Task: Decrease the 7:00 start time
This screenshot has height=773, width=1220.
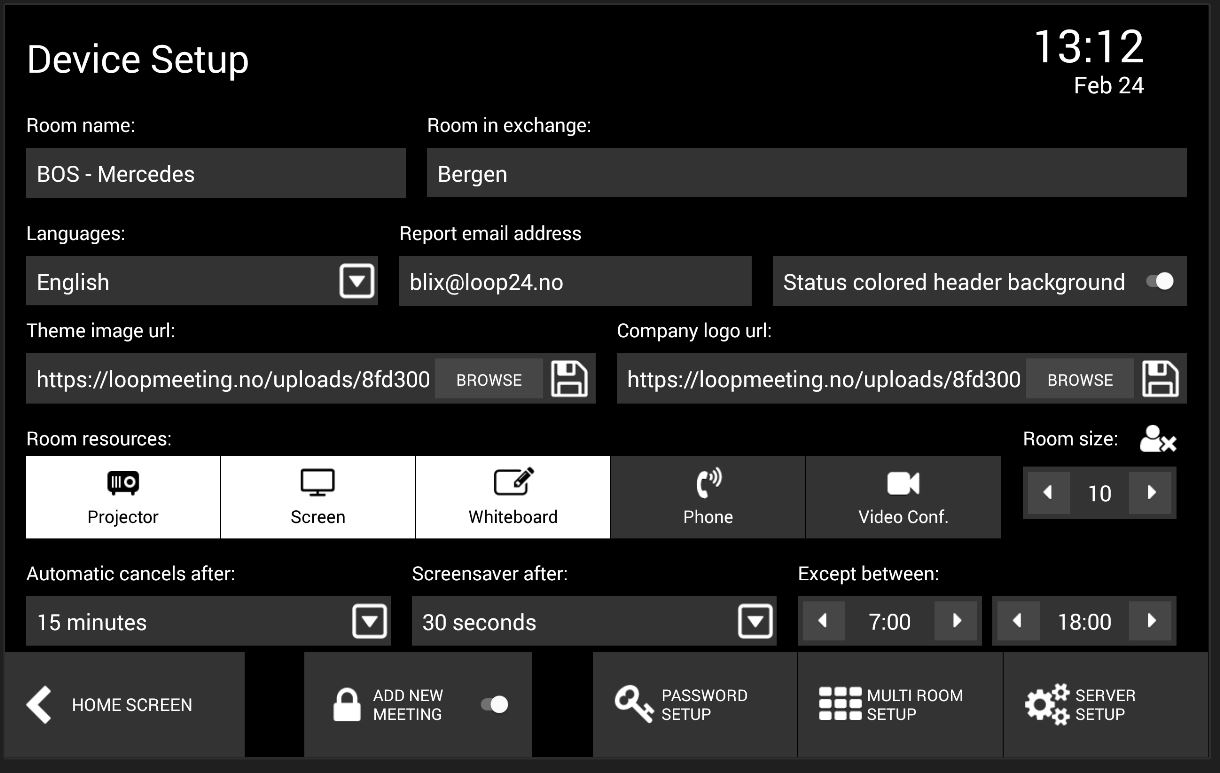Action: coord(823,621)
